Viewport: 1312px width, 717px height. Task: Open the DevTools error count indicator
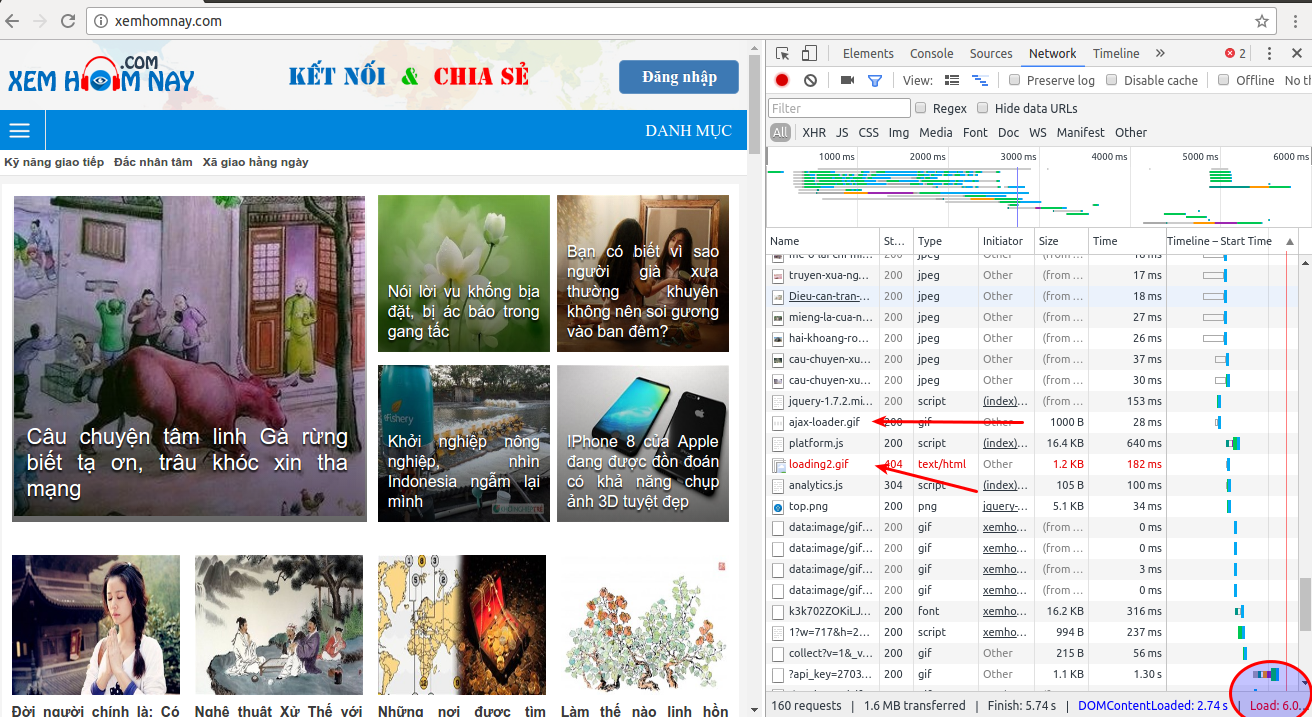click(x=1236, y=54)
